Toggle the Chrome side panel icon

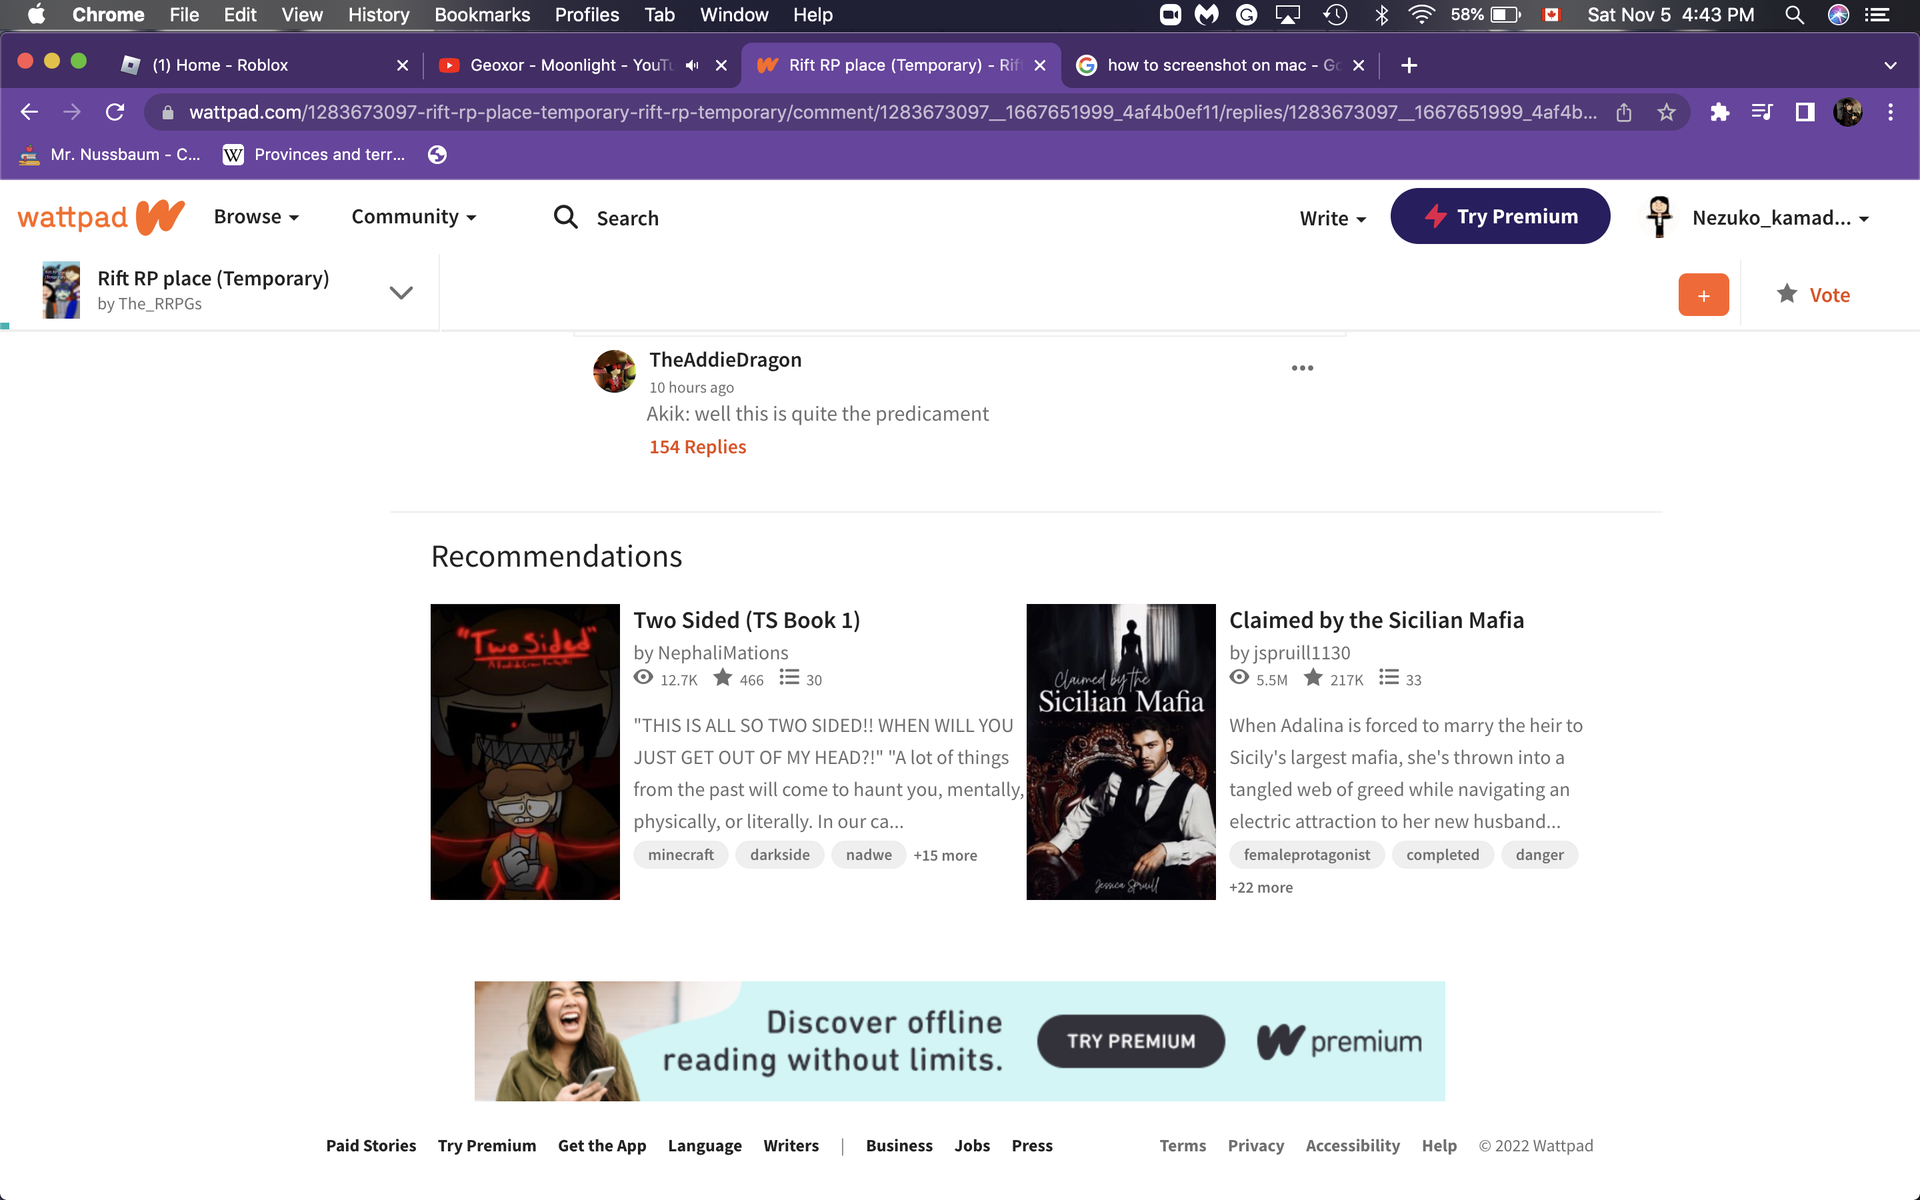[x=1805, y=112]
